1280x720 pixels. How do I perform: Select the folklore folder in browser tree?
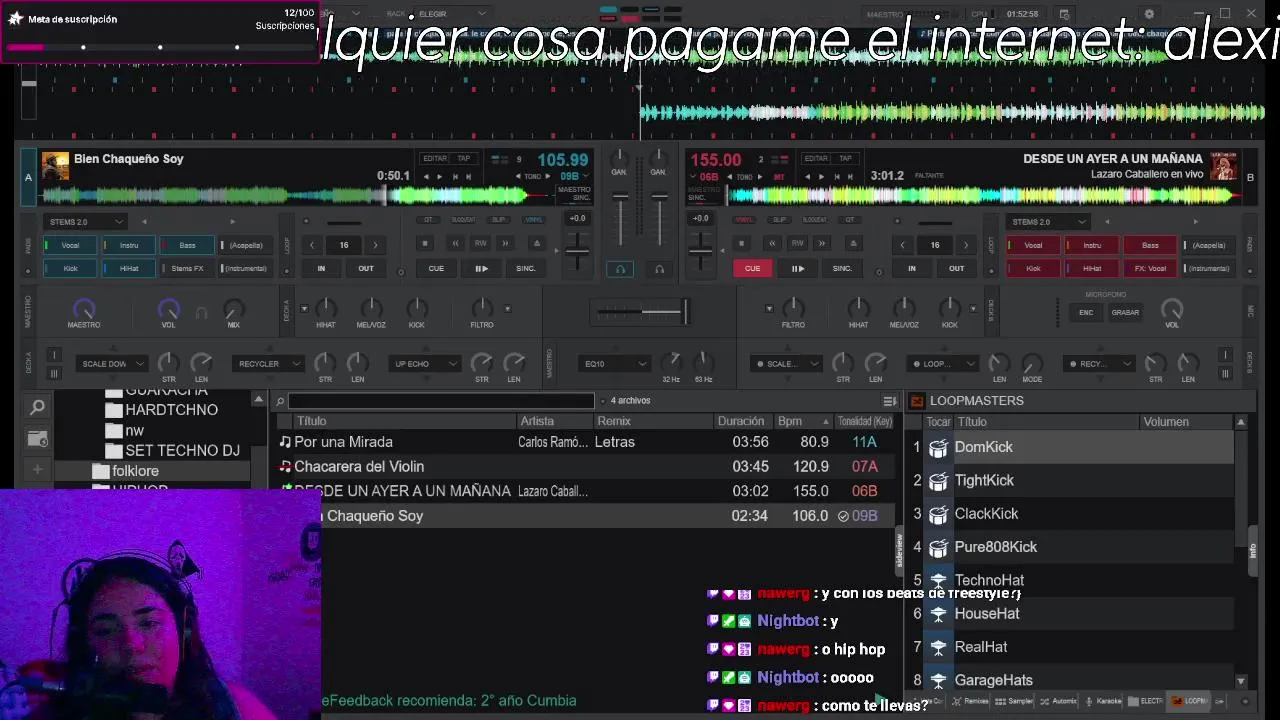[136, 471]
